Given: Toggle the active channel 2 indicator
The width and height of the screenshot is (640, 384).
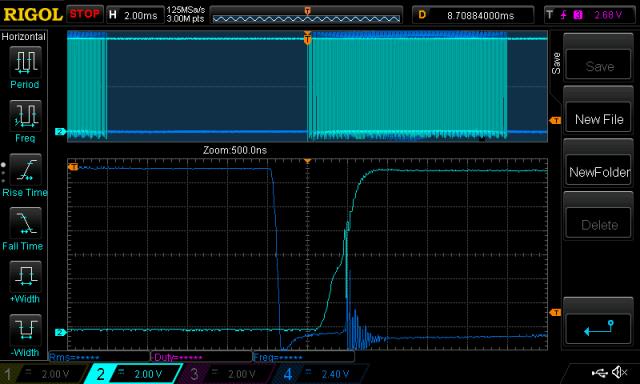Looking at the screenshot, I should click(x=134, y=374).
